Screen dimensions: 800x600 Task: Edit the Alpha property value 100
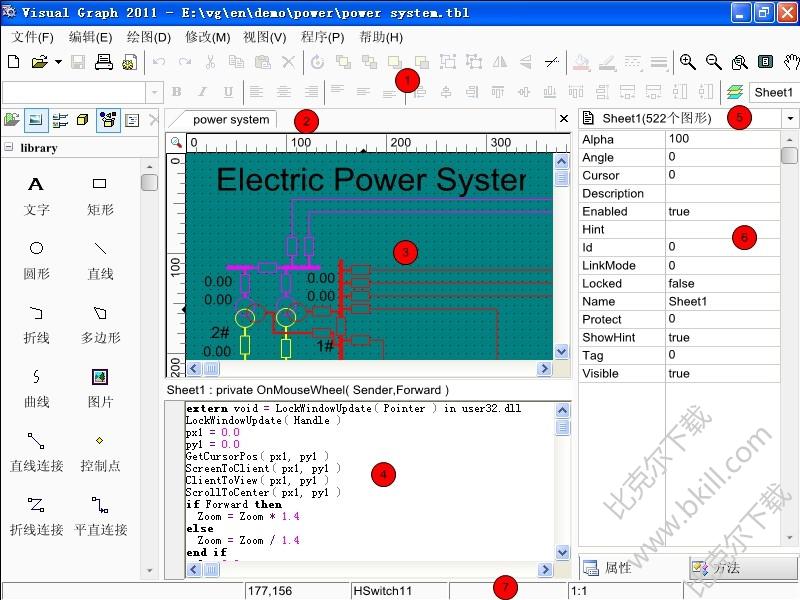tap(723, 139)
